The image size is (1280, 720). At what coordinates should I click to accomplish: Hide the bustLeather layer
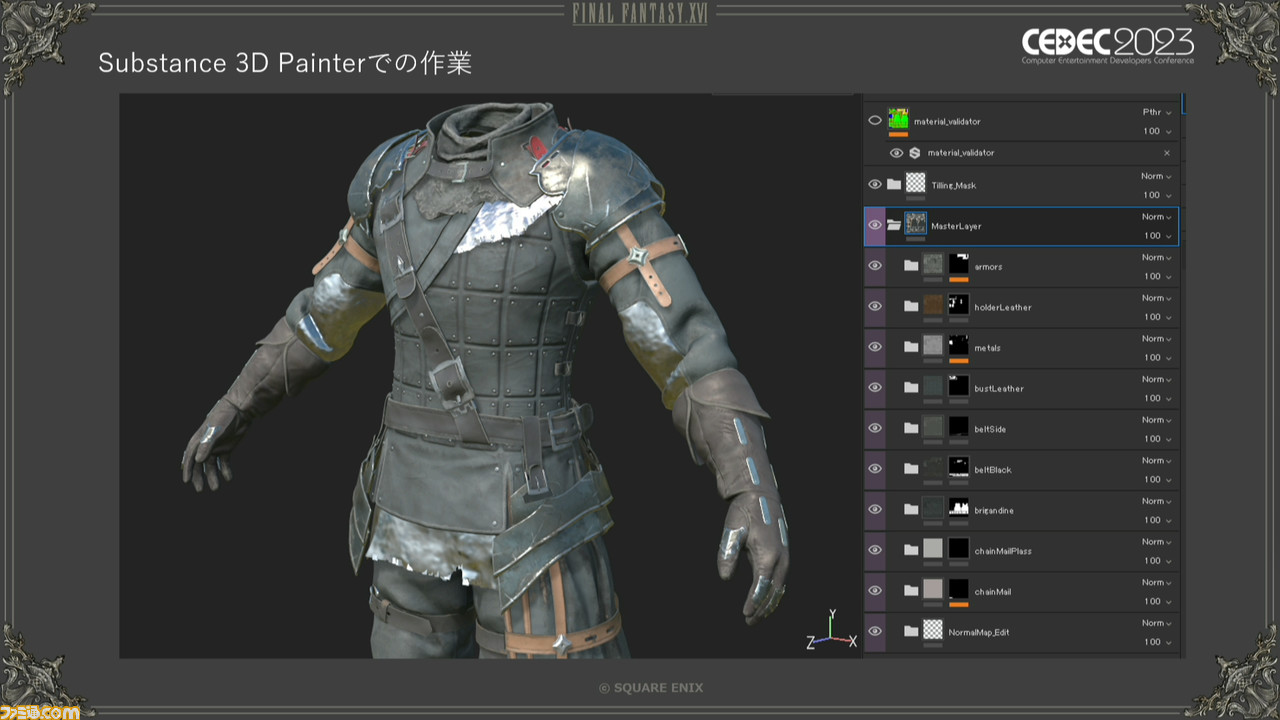click(875, 387)
